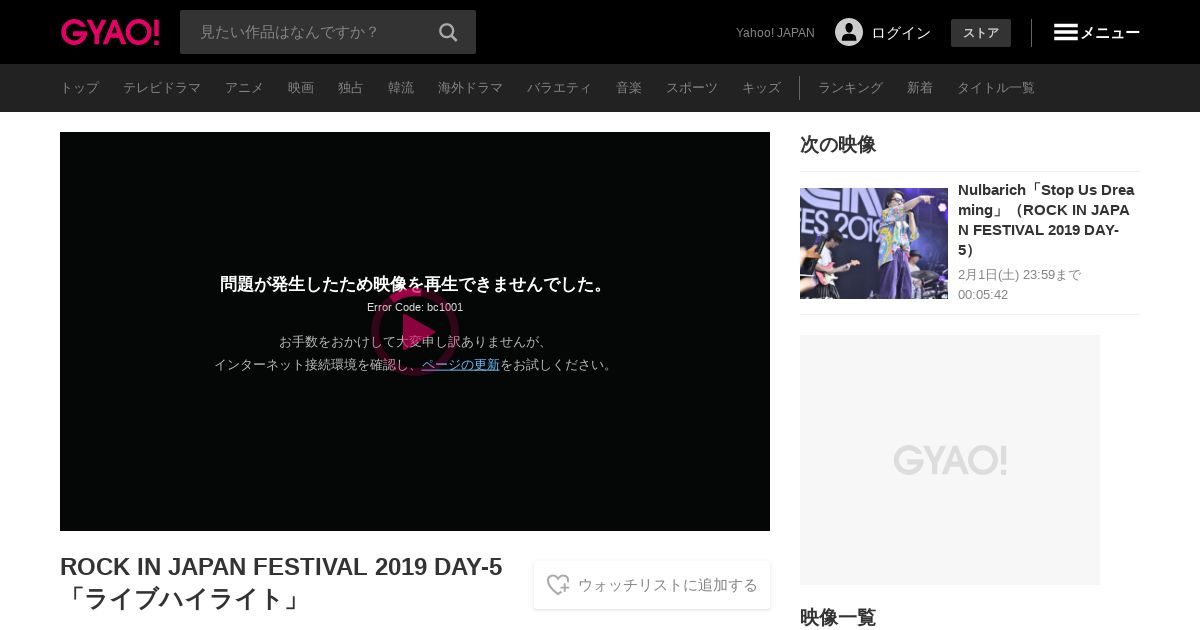This screenshot has width=1200, height=630.
Task: Click the search magnifier icon
Action: click(x=448, y=32)
